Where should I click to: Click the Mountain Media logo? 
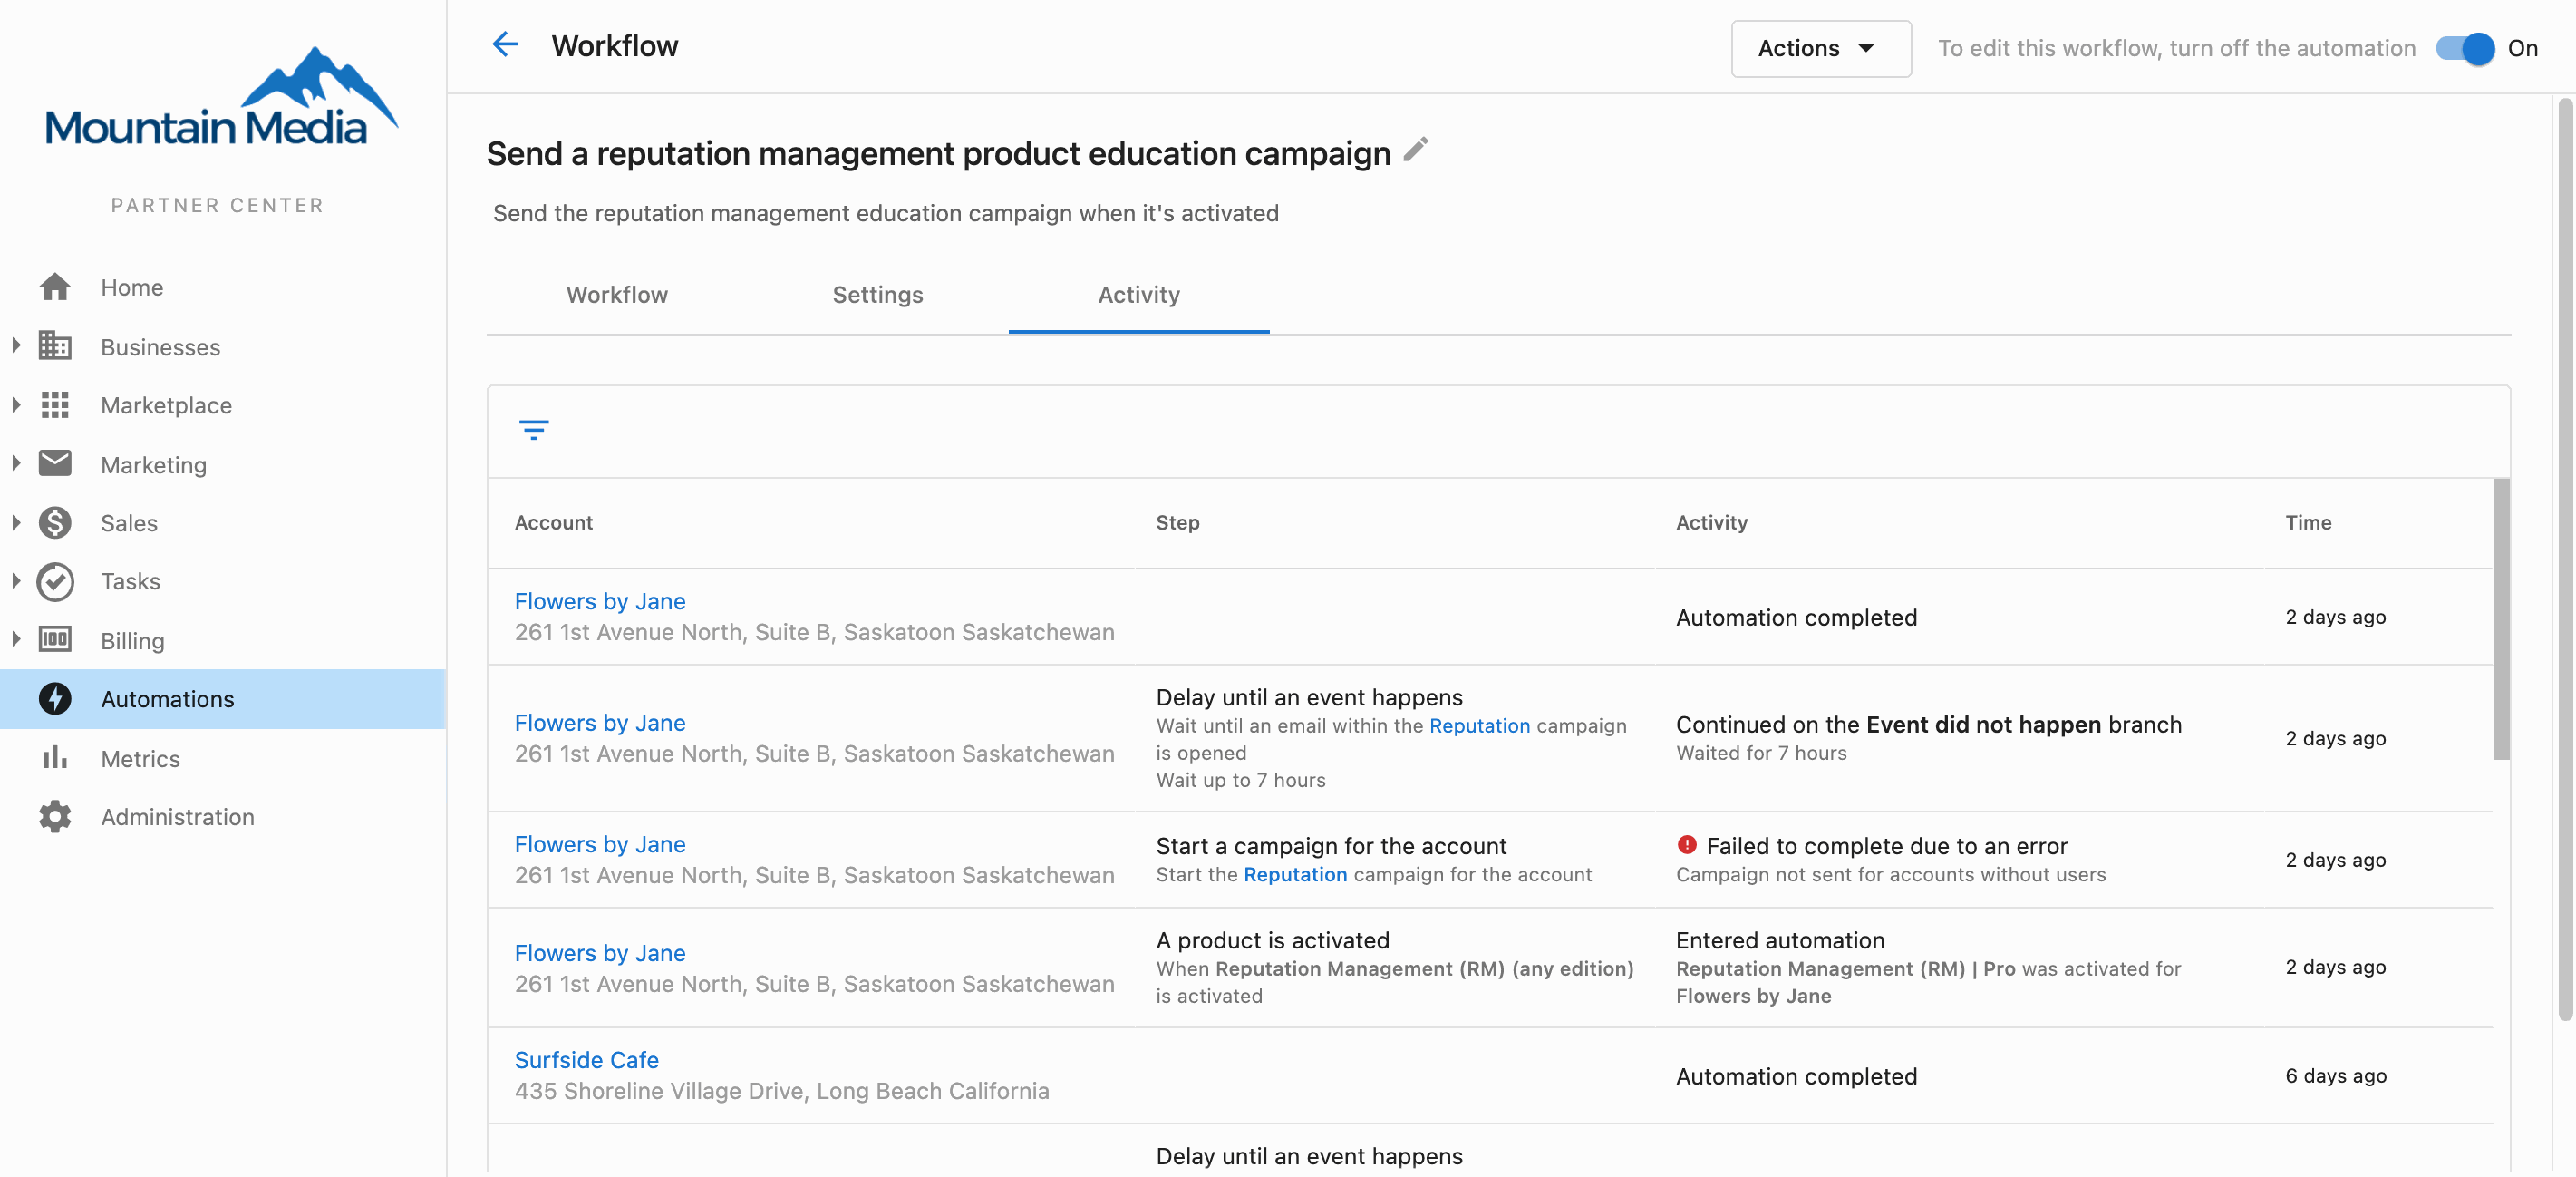point(221,97)
